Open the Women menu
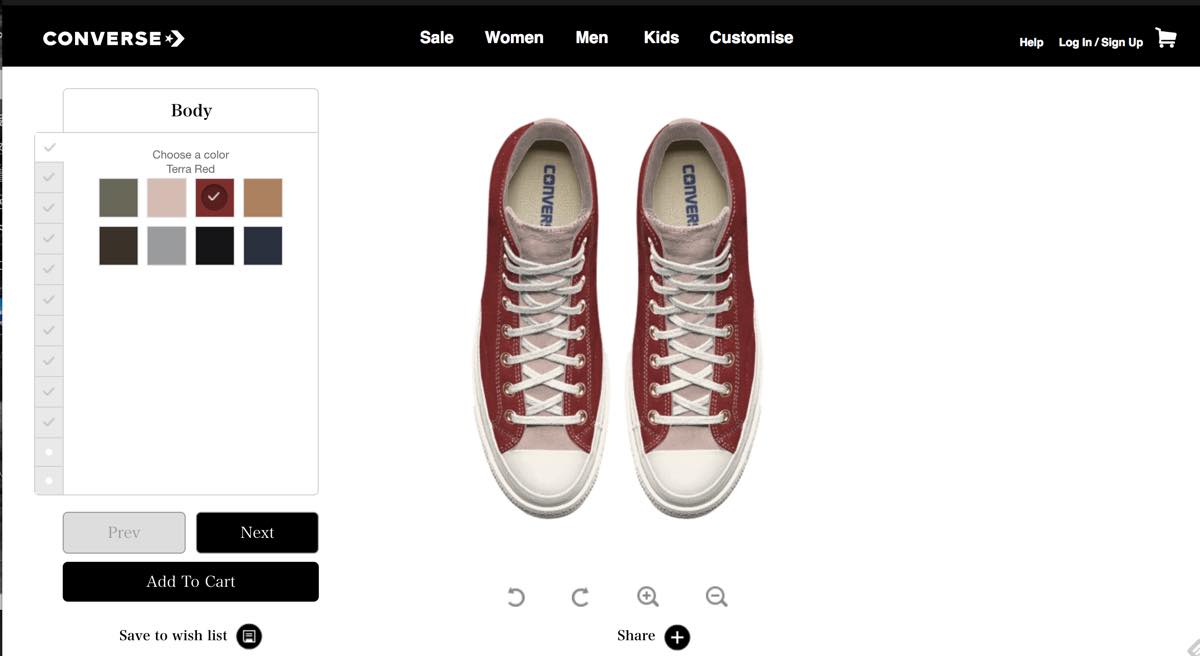 (x=514, y=38)
